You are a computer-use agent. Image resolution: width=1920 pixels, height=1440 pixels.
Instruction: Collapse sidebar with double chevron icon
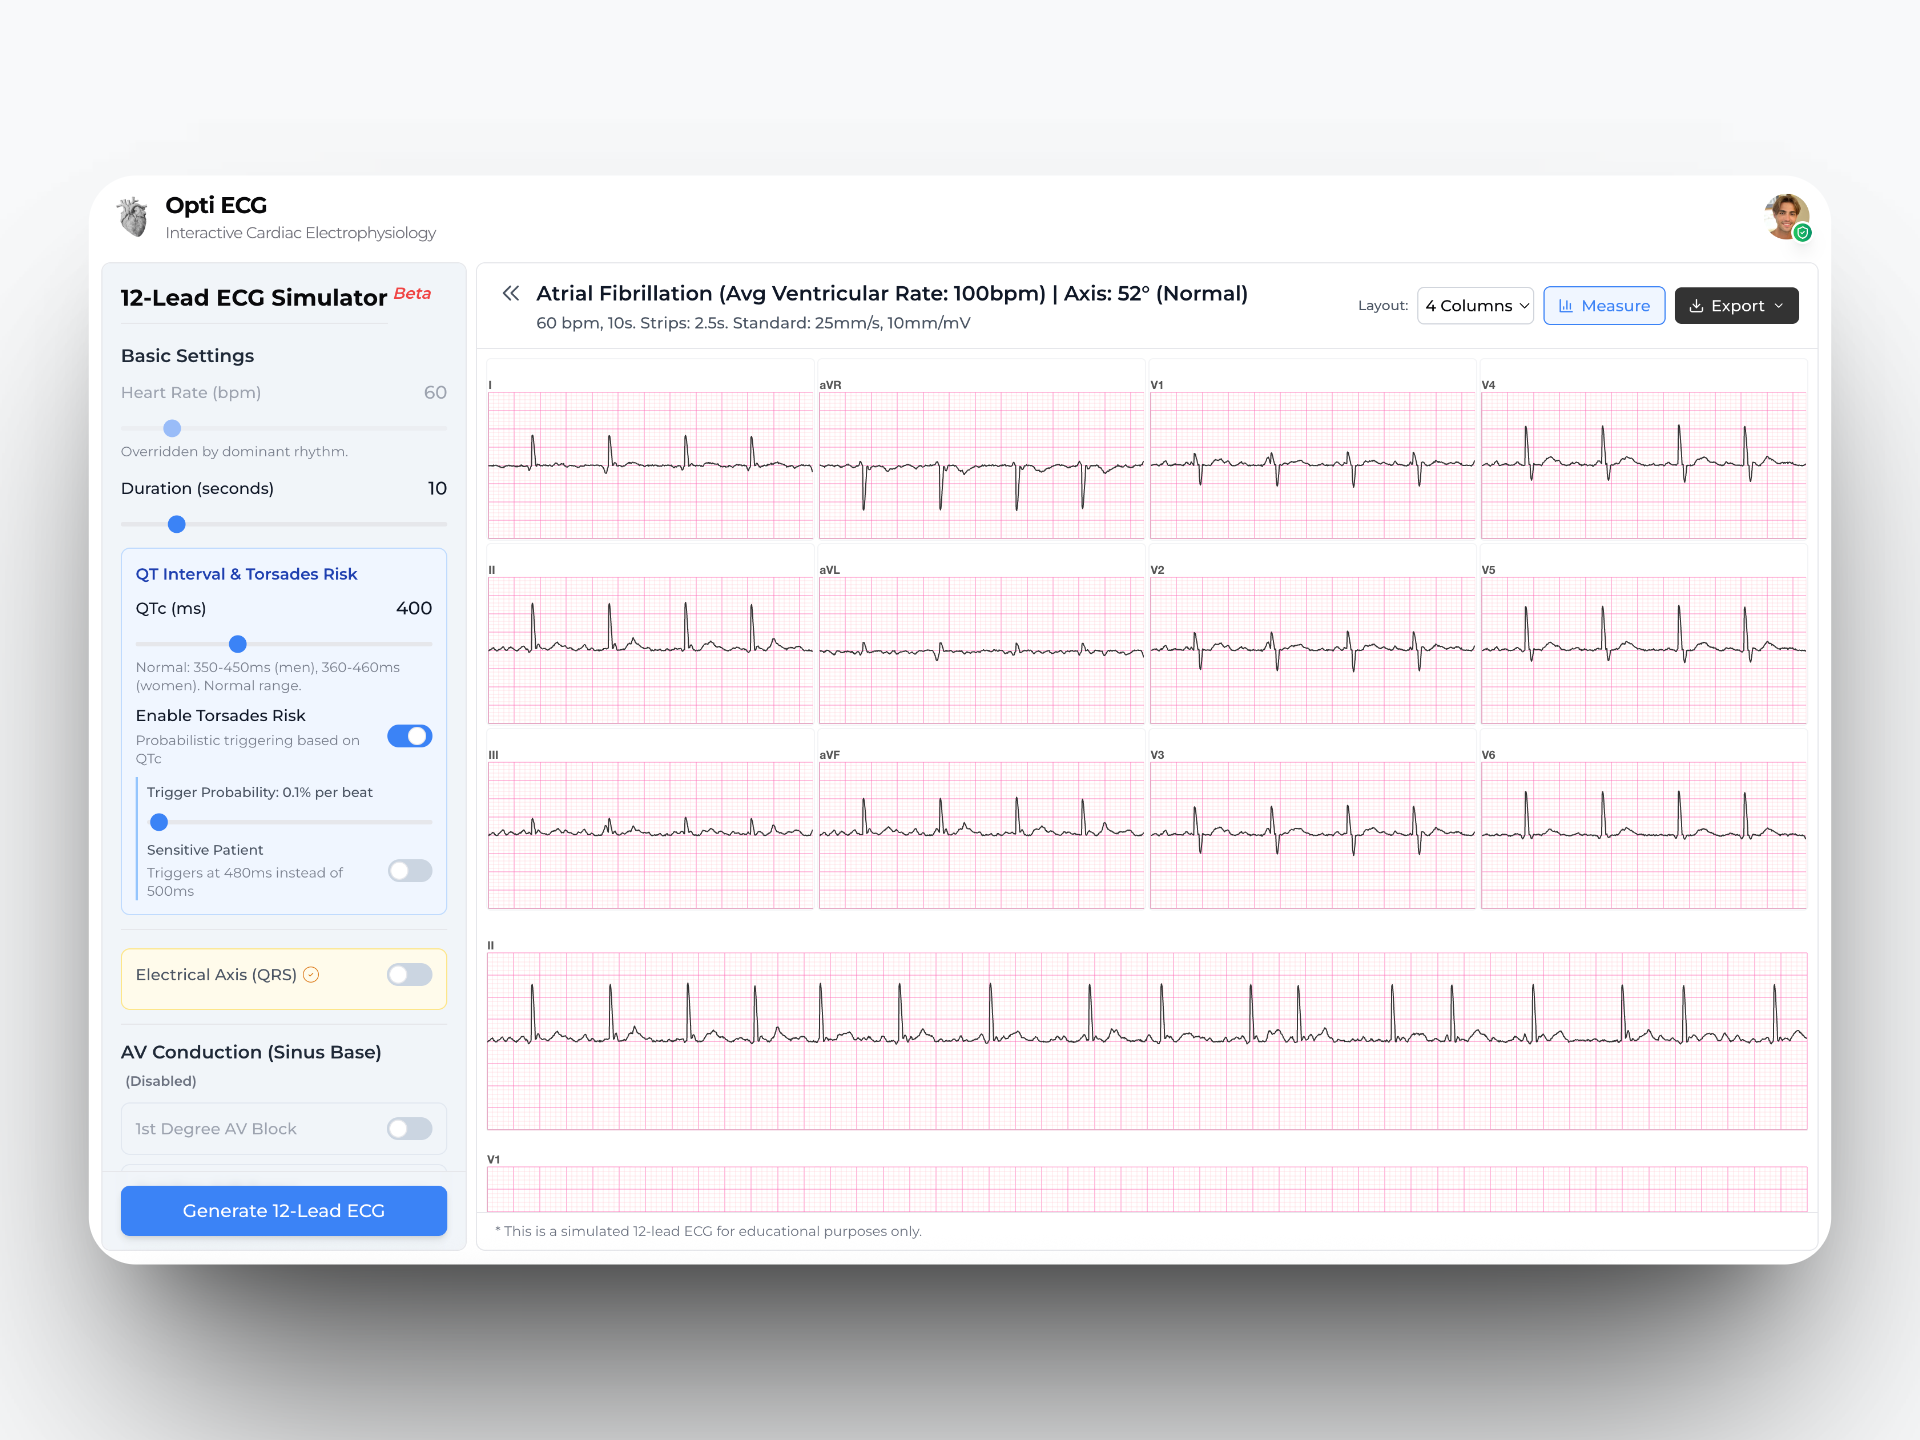[510, 293]
